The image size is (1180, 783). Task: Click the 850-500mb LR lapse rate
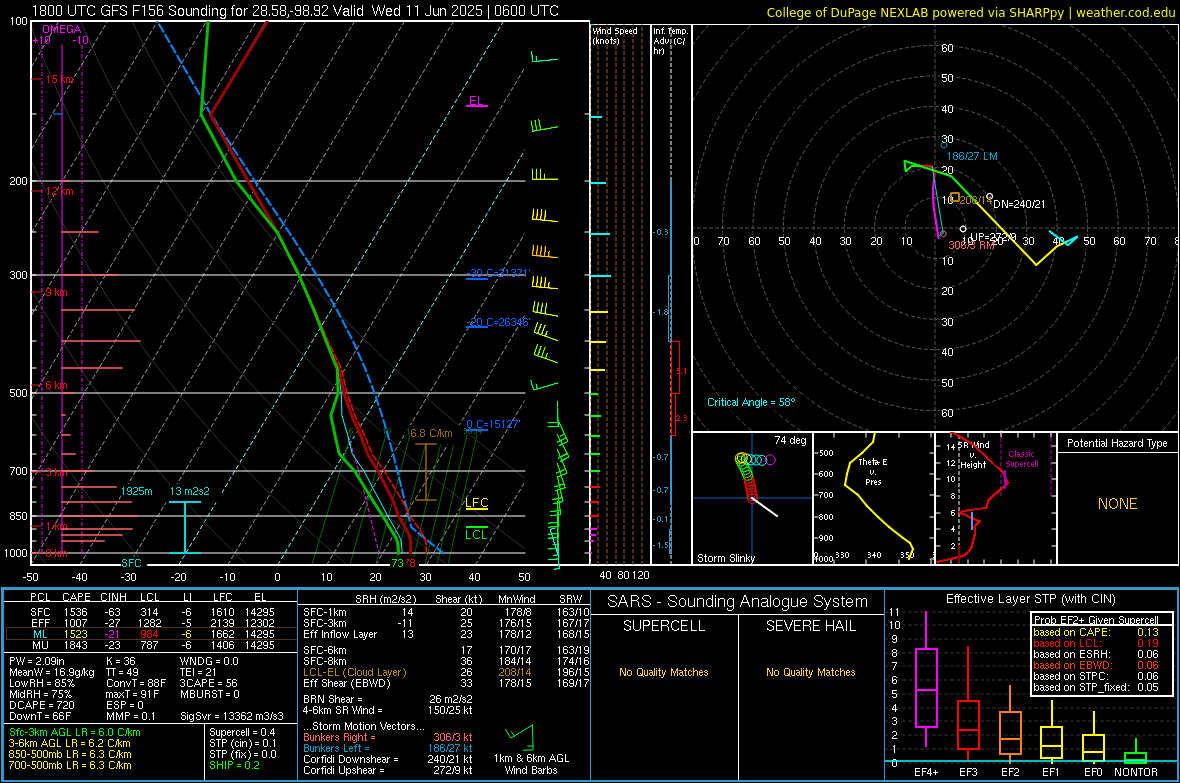pyautogui.click(x=70, y=754)
